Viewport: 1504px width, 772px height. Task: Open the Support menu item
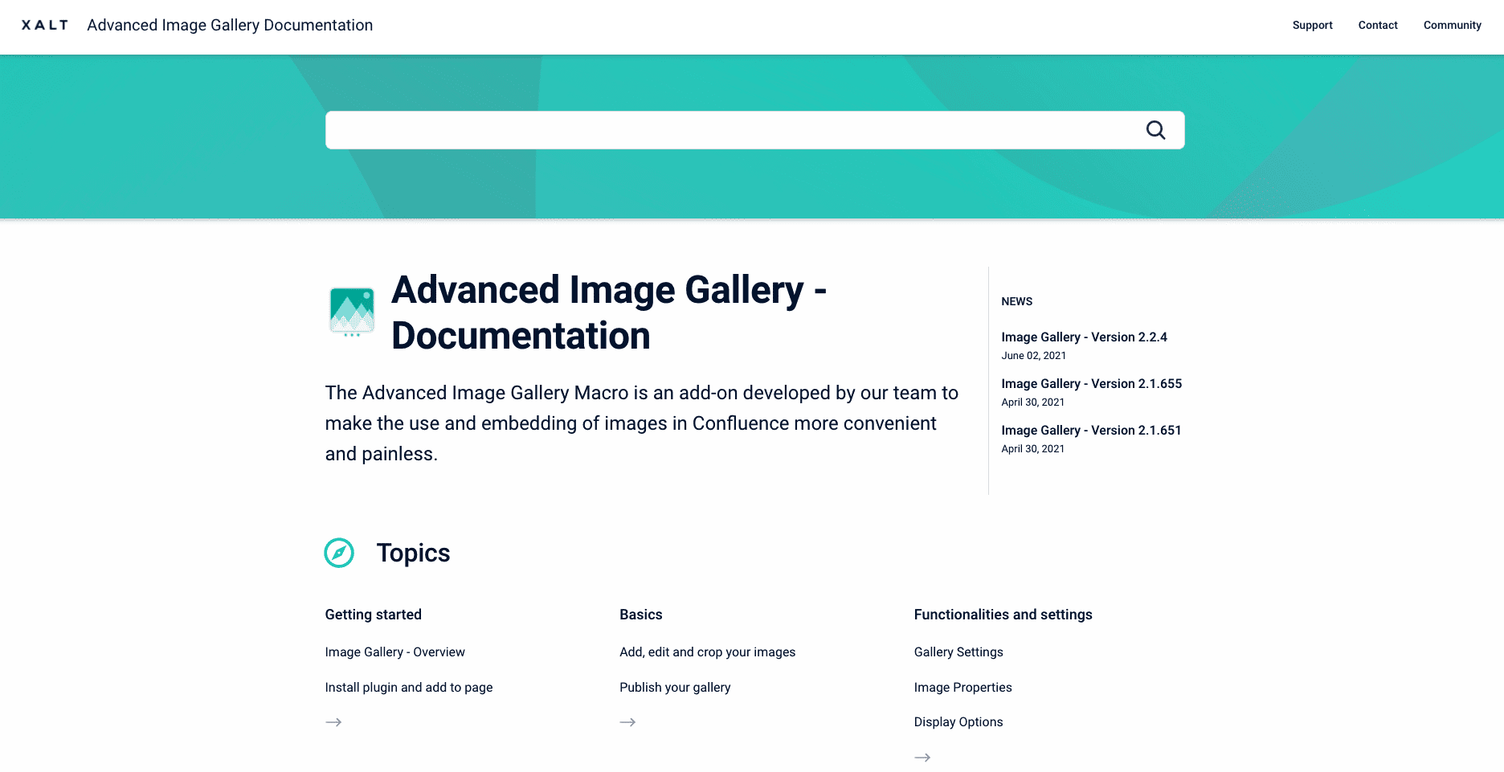1312,25
